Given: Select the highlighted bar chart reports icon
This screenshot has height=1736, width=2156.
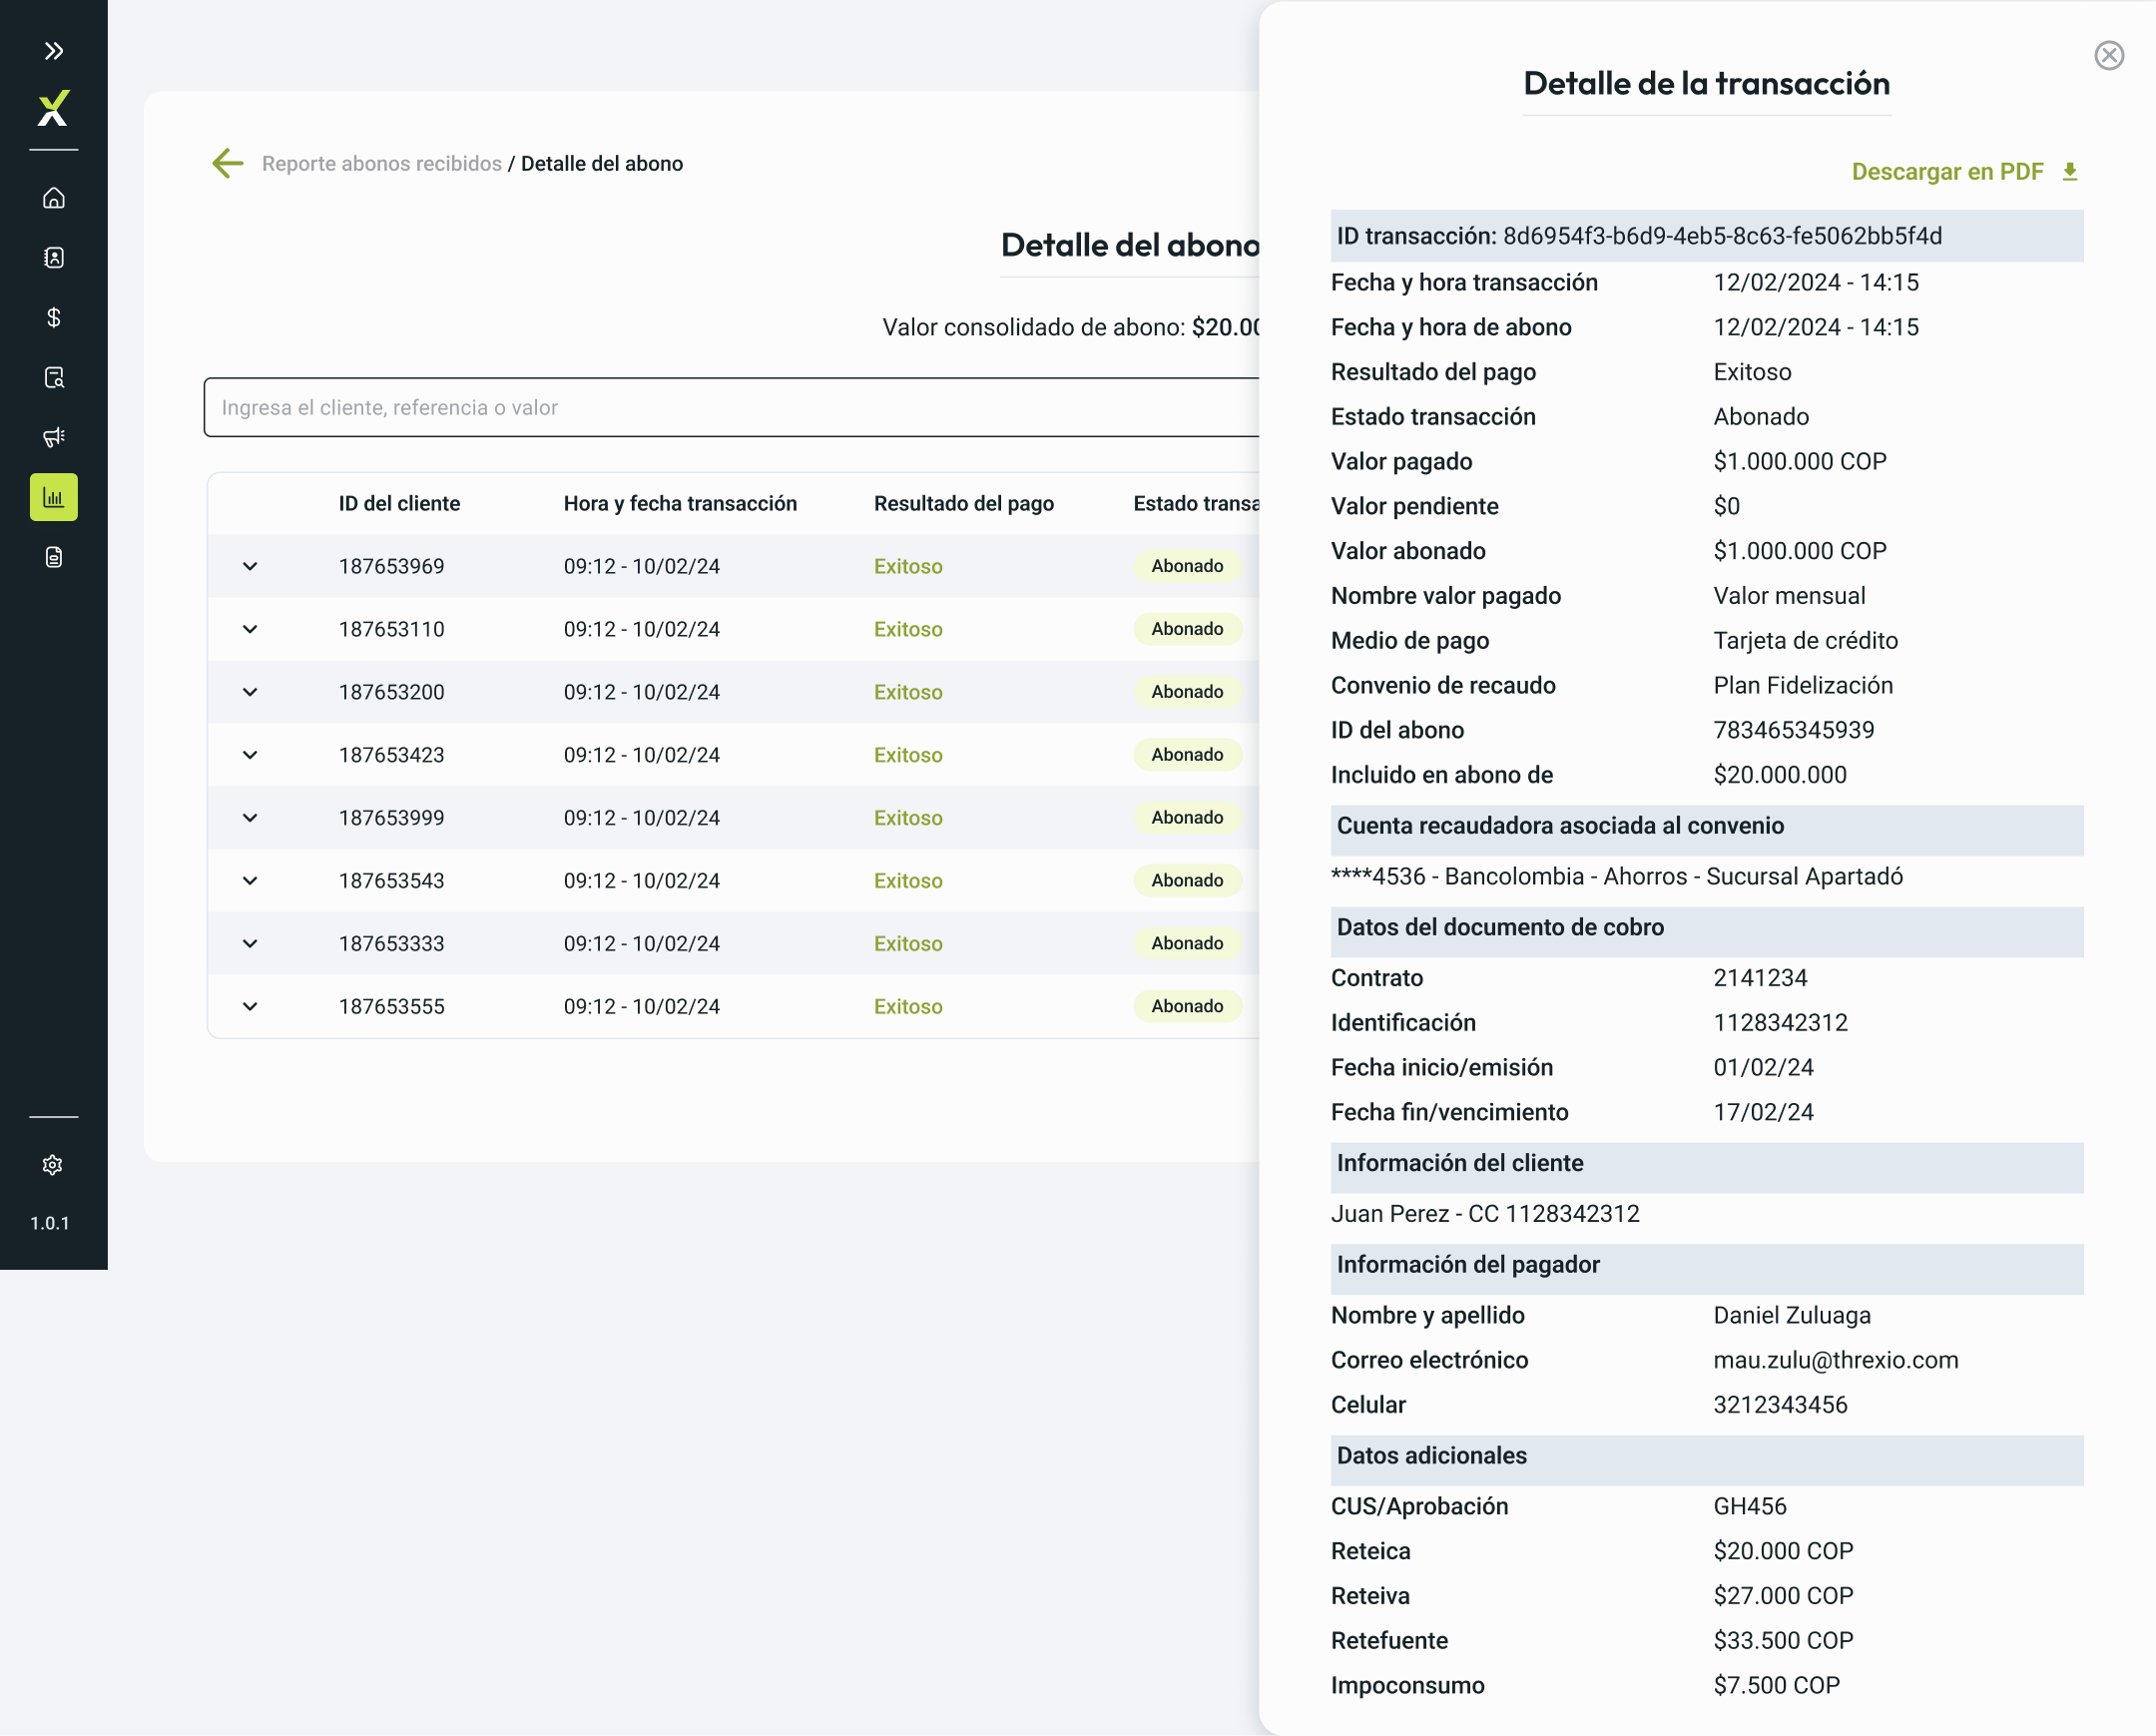Looking at the screenshot, I should (x=54, y=497).
